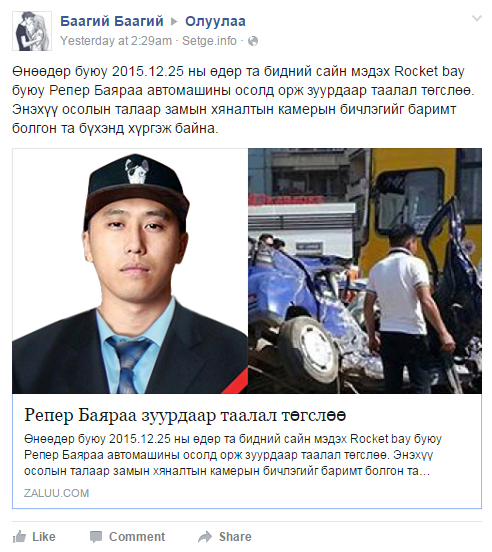Open poster's profile picture thumbnail
The height and width of the screenshot is (552, 492).
click(32, 31)
